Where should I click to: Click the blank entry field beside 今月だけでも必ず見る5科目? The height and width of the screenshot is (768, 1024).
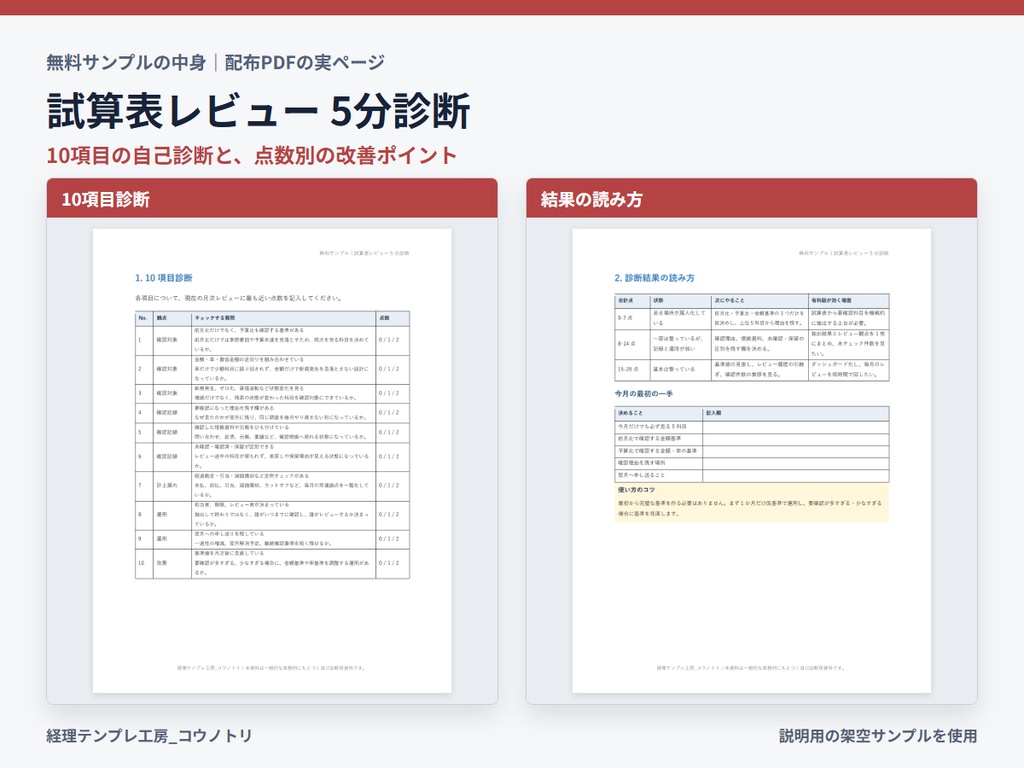[795, 426]
